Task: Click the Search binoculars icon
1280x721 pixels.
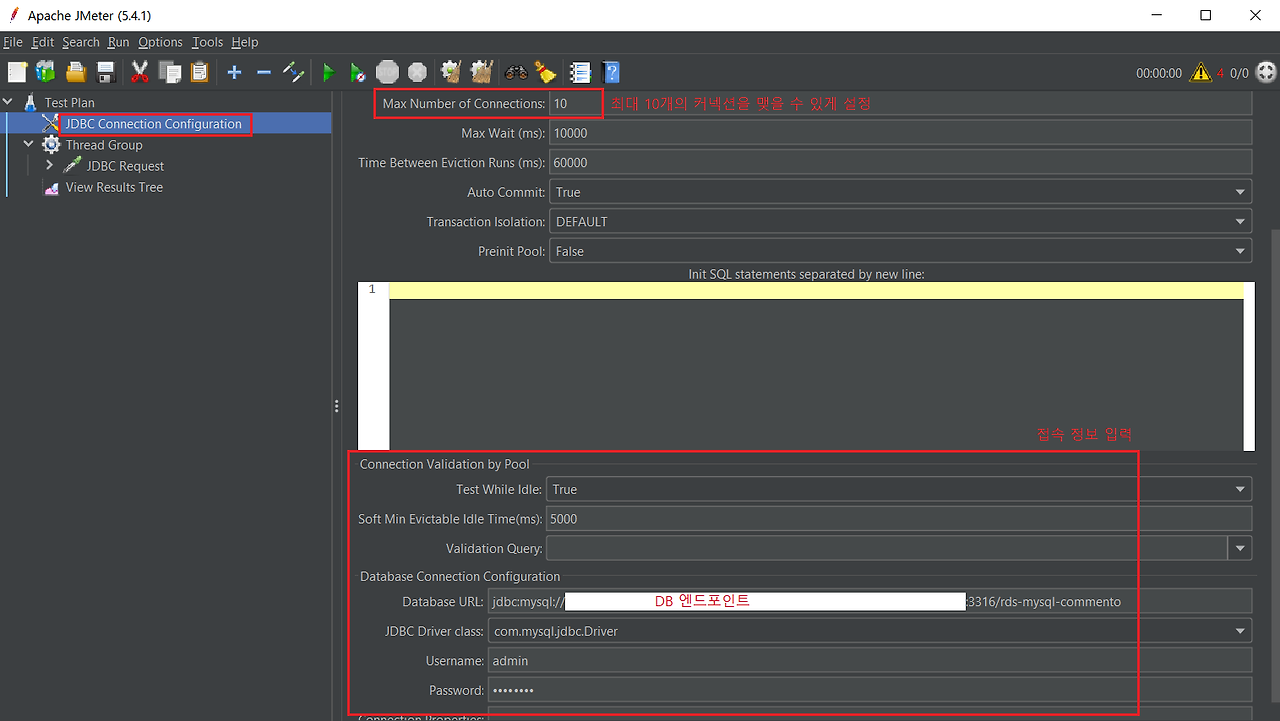Action: pos(516,72)
